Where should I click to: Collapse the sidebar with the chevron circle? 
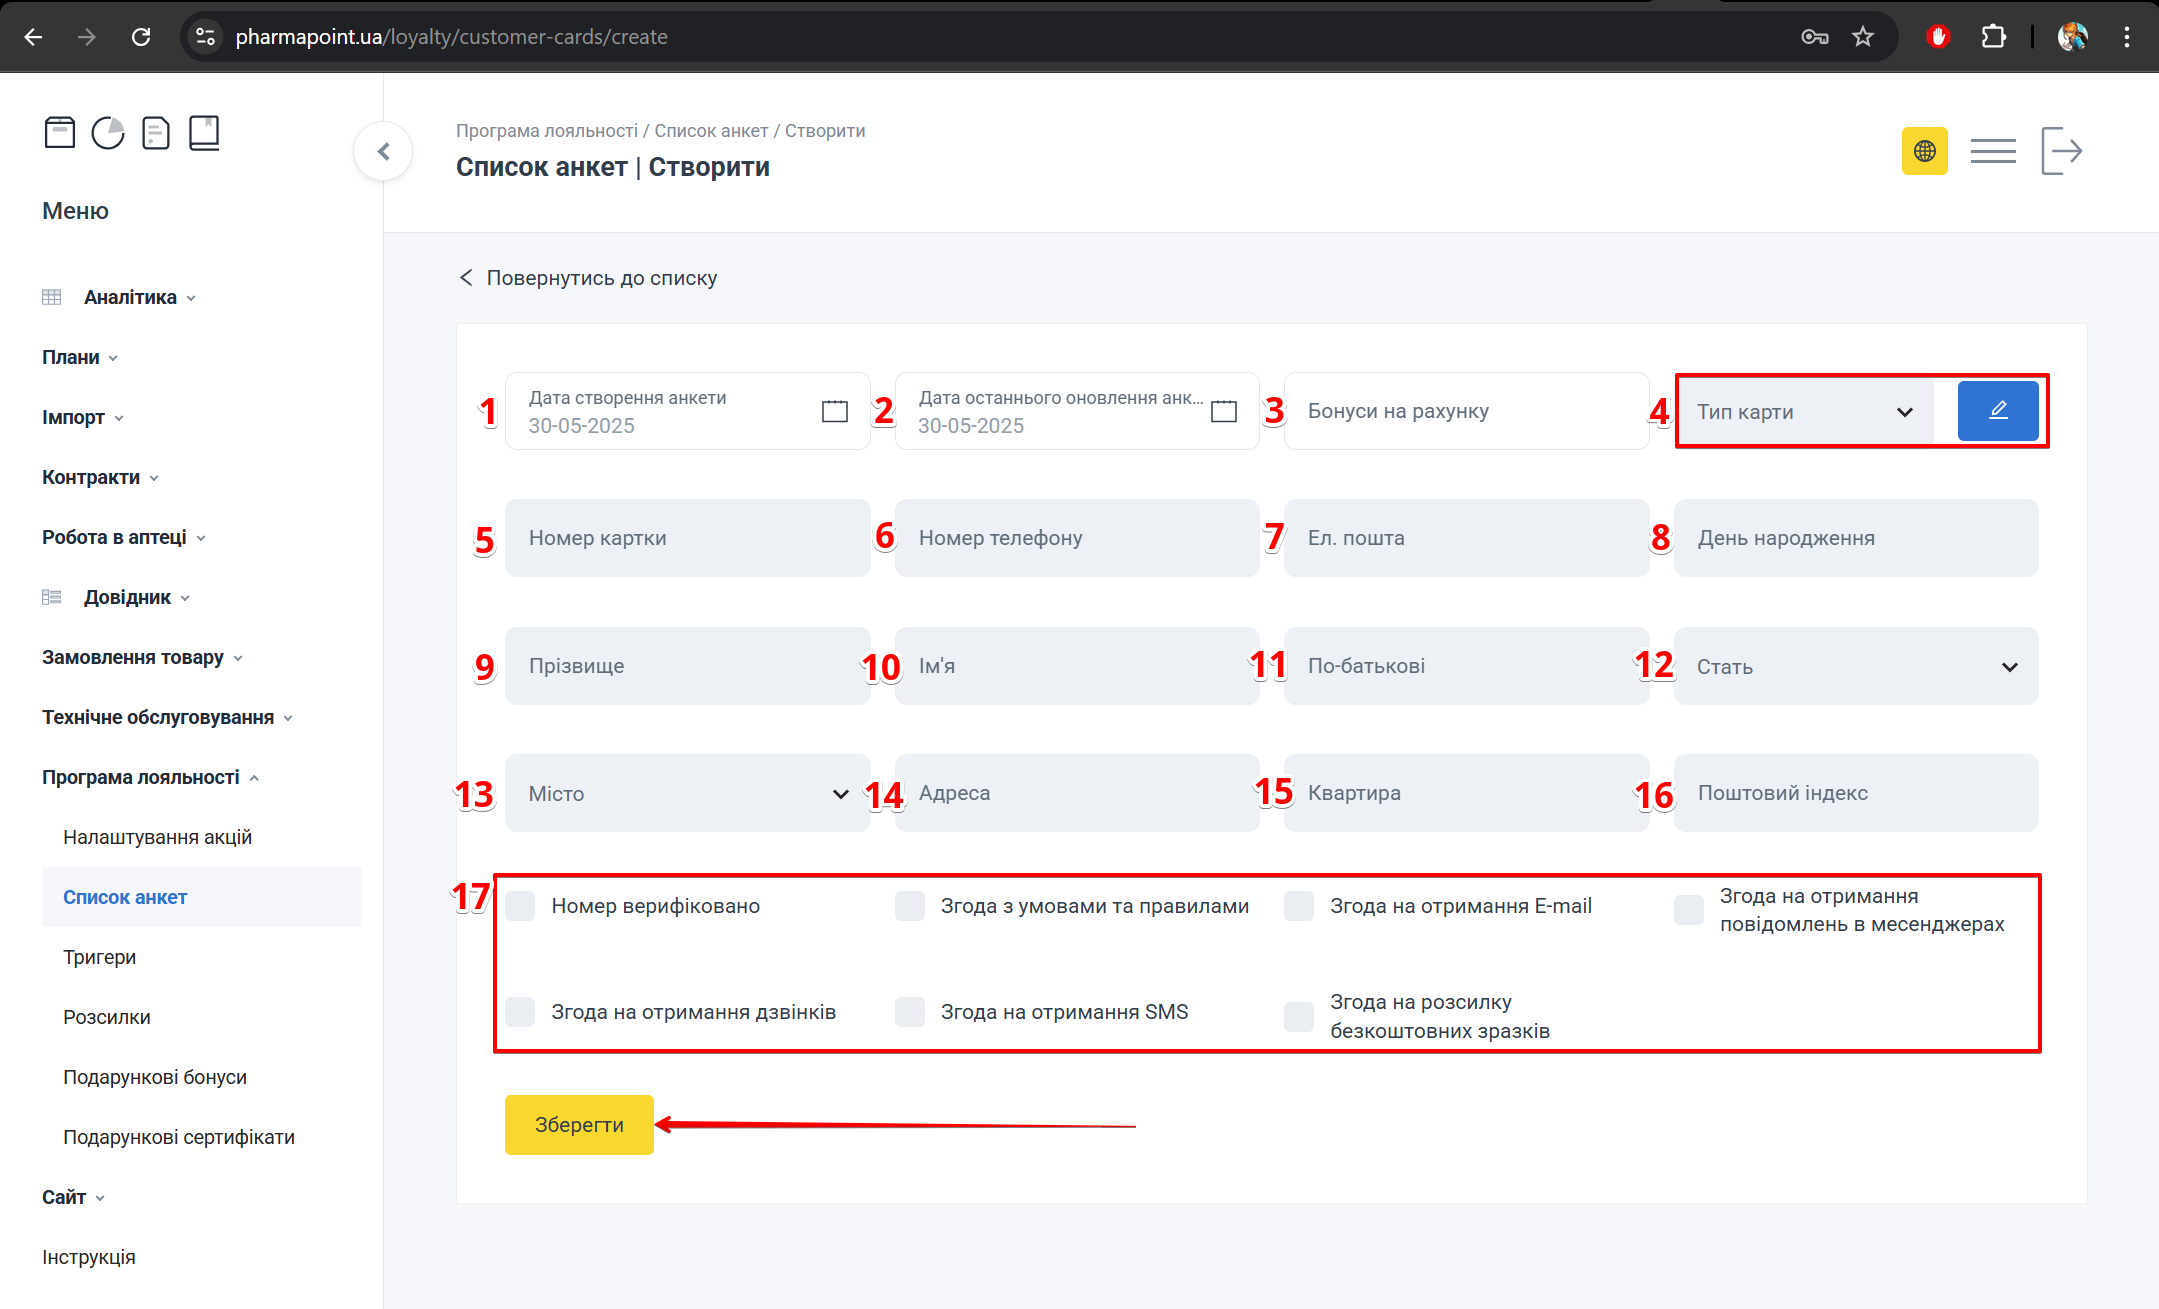(x=382, y=151)
